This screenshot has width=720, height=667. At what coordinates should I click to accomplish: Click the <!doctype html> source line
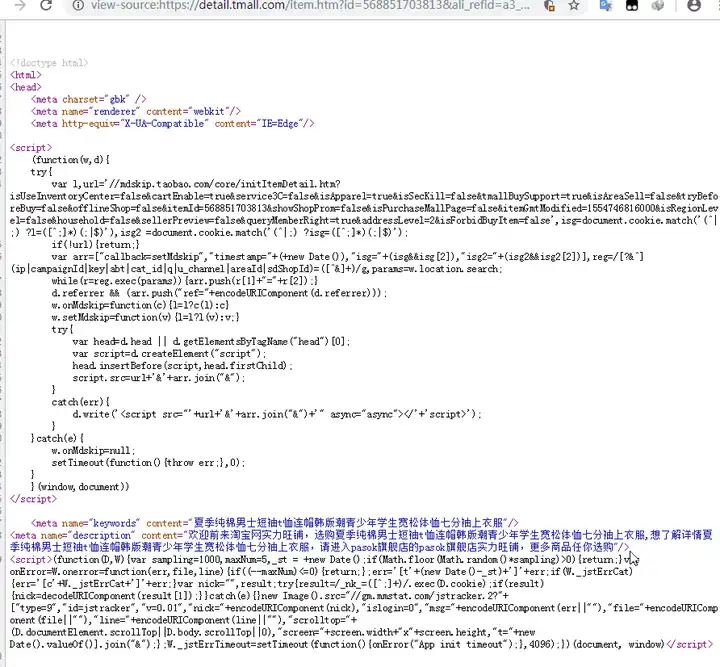[49, 63]
